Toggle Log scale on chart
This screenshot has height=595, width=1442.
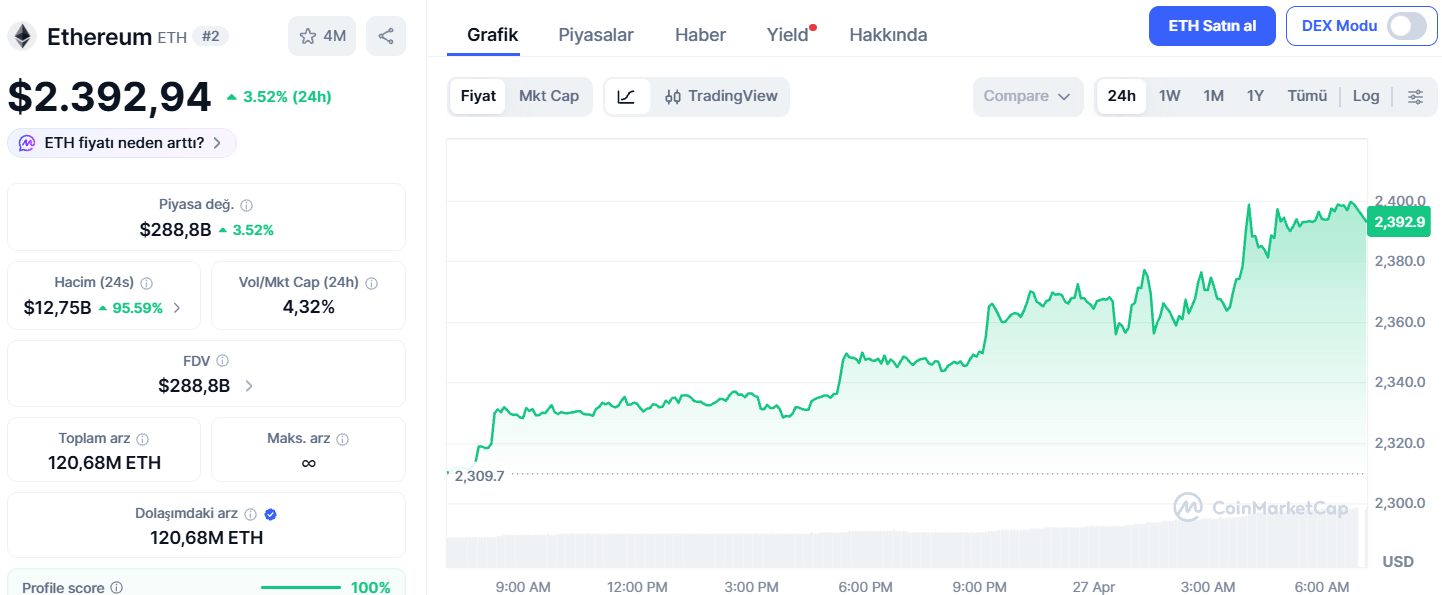pyautogui.click(x=1366, y=96)
